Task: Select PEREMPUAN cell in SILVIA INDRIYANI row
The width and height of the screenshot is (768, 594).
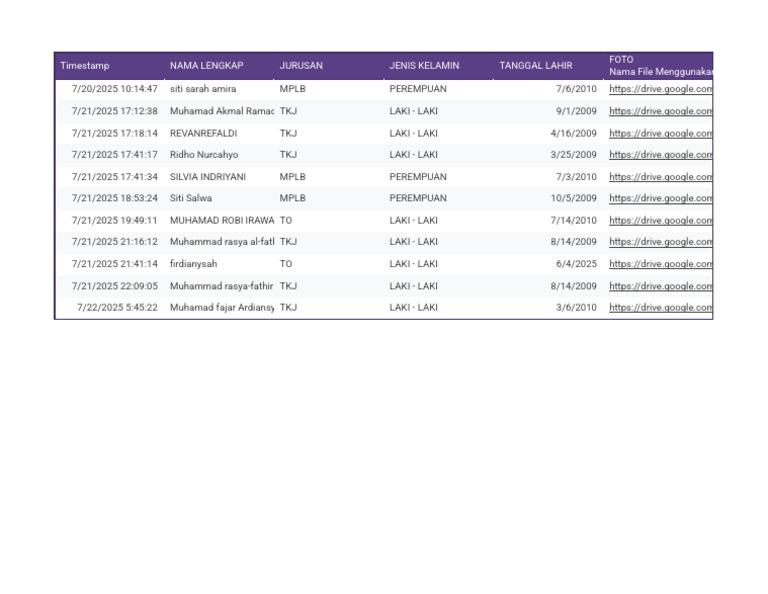Action: (418, 177)
